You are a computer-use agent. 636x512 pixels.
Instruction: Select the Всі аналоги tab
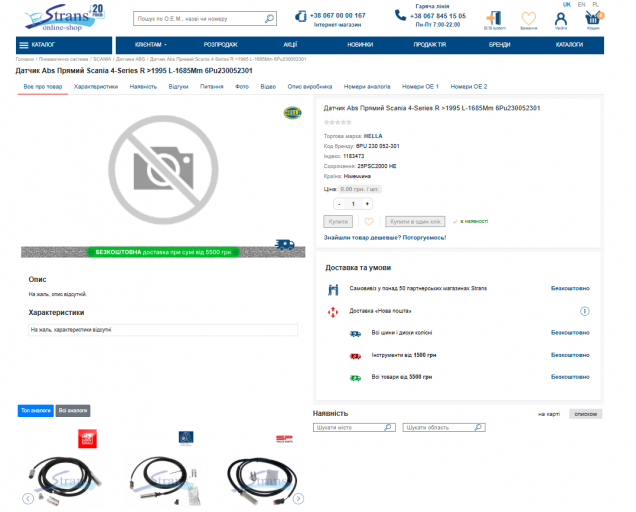click(73, 411)
